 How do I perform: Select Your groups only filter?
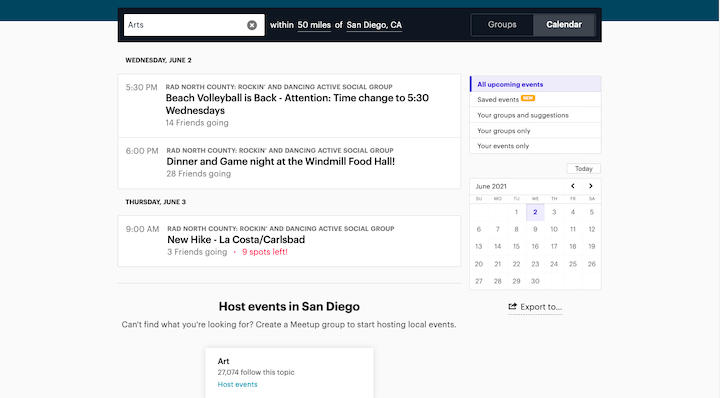point(535,130)
